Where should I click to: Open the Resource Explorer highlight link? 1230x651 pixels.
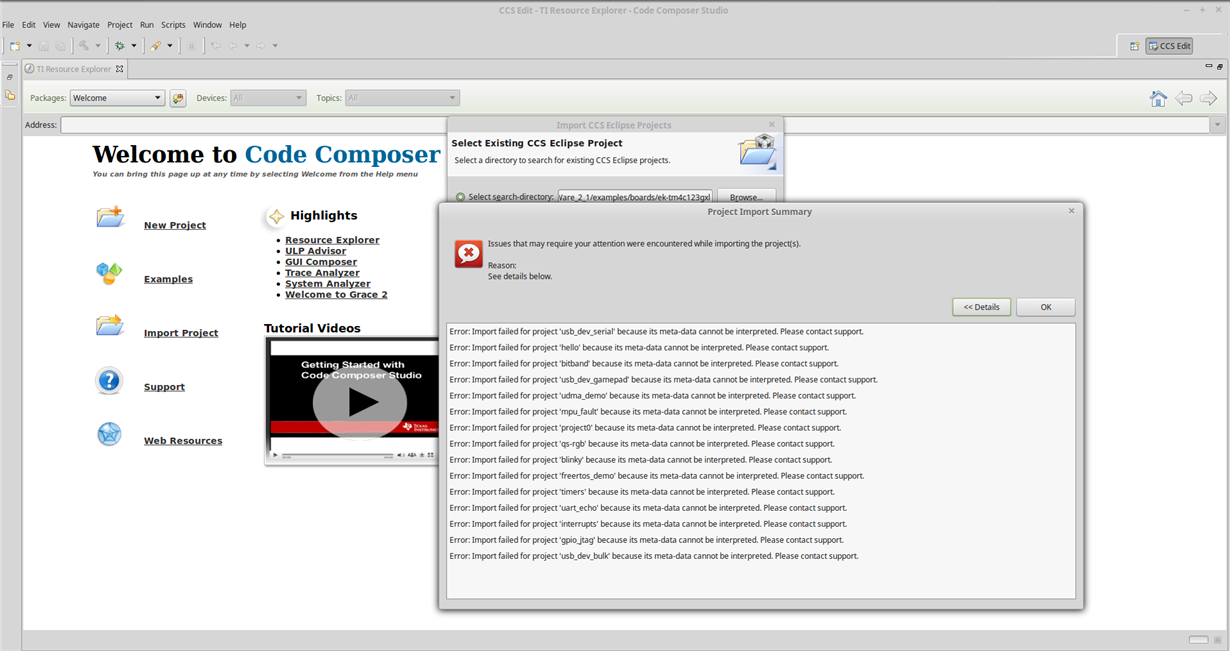pos(332,240)
